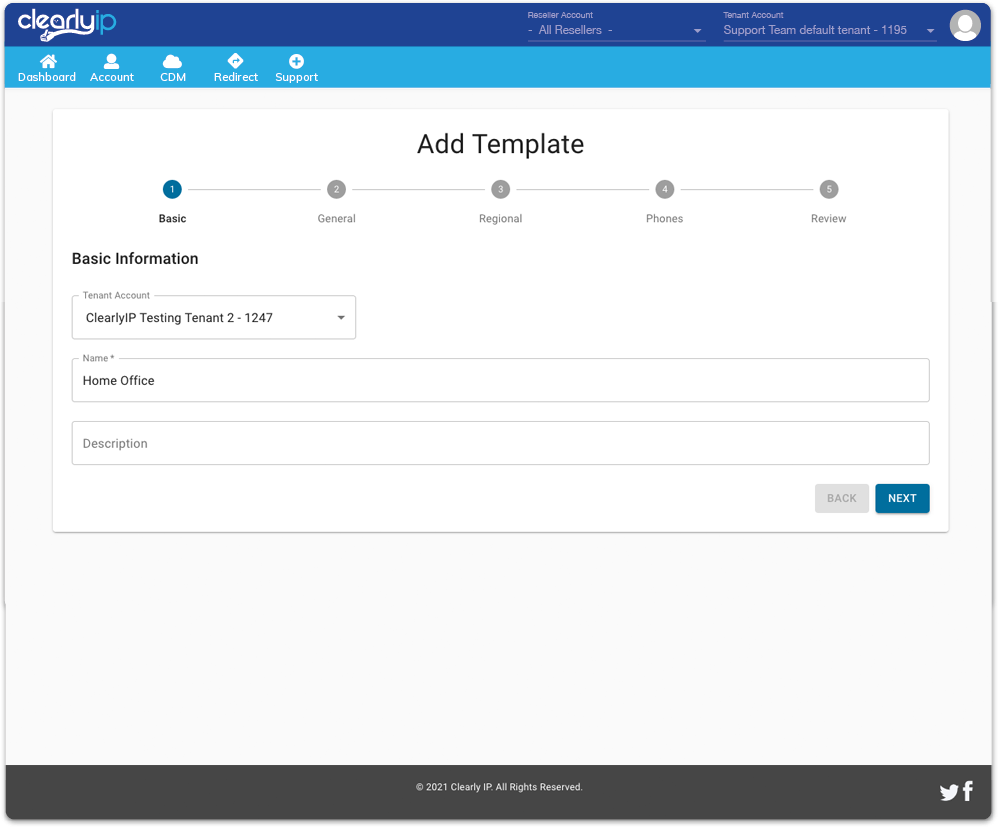This screenshot has width=1000, height=834.
Task: Expand the Reseller Account dropdown
Action: 616,30
